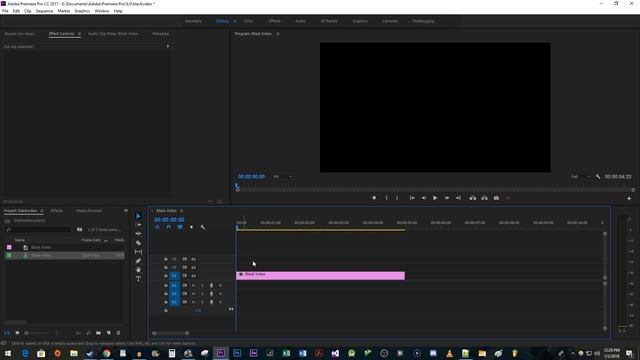Click Add Marker in timeline header
Image resolution: width=640 pixels, height=360 pixels.
(x=191, y=227)
